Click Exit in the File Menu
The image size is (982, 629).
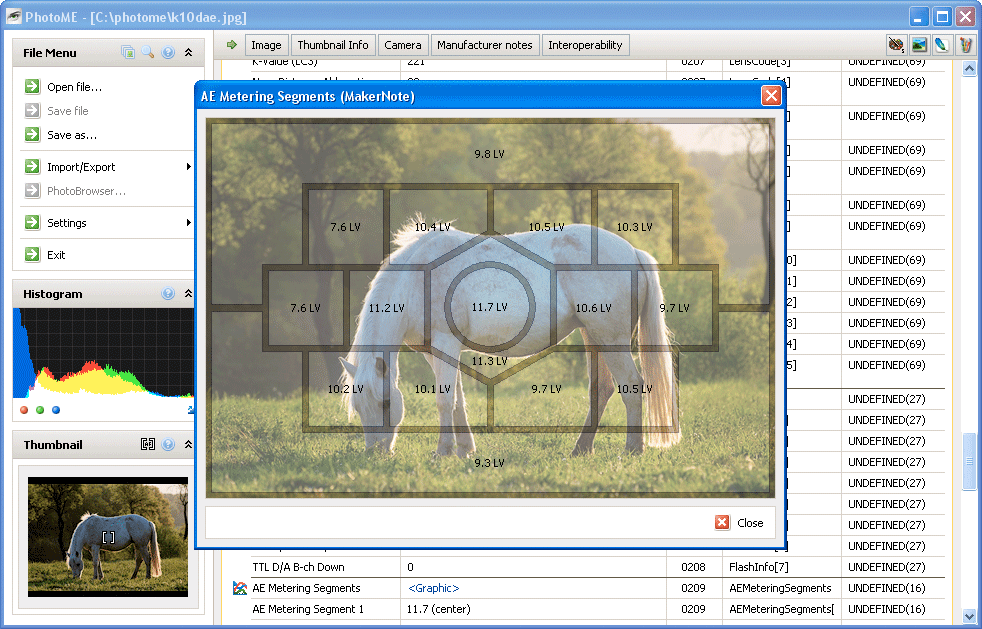[56, 255]
